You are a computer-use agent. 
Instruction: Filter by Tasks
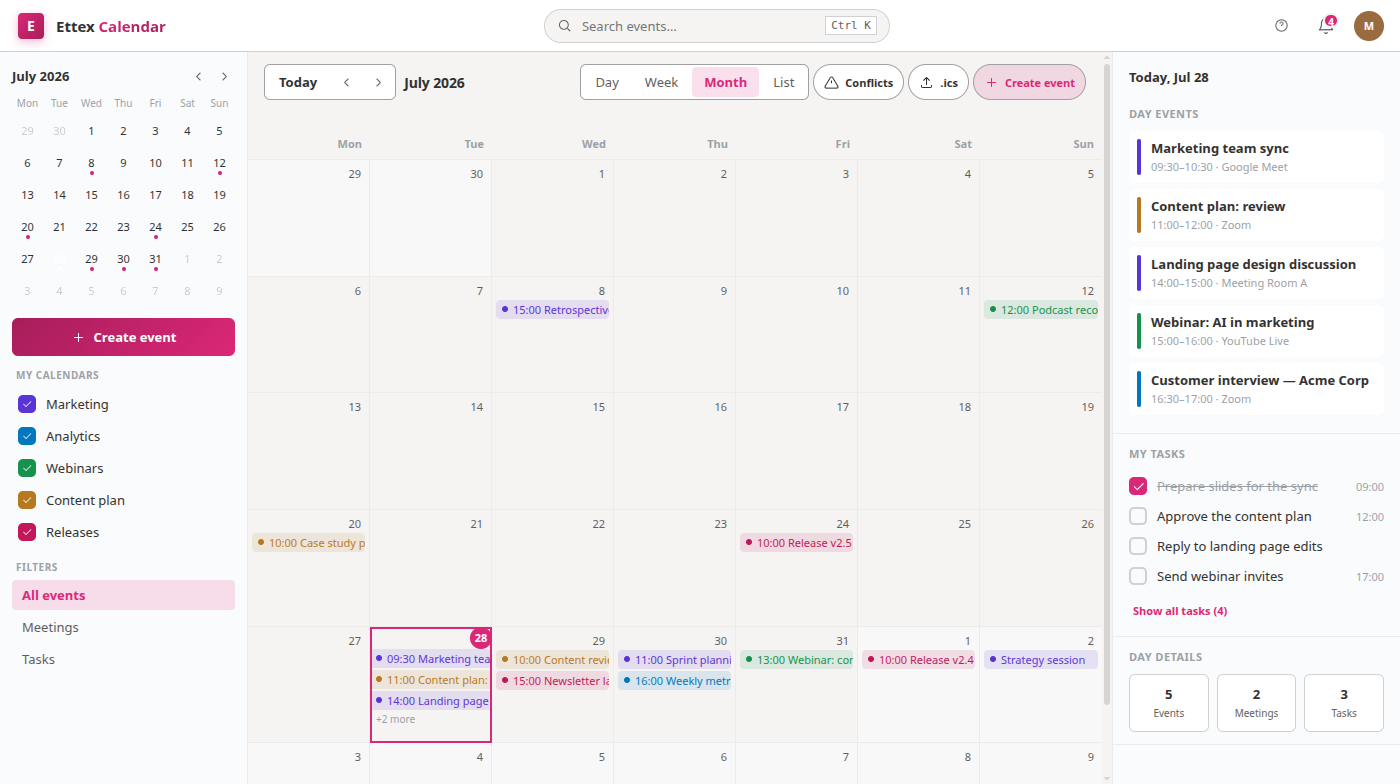click(x=123, y=659)
